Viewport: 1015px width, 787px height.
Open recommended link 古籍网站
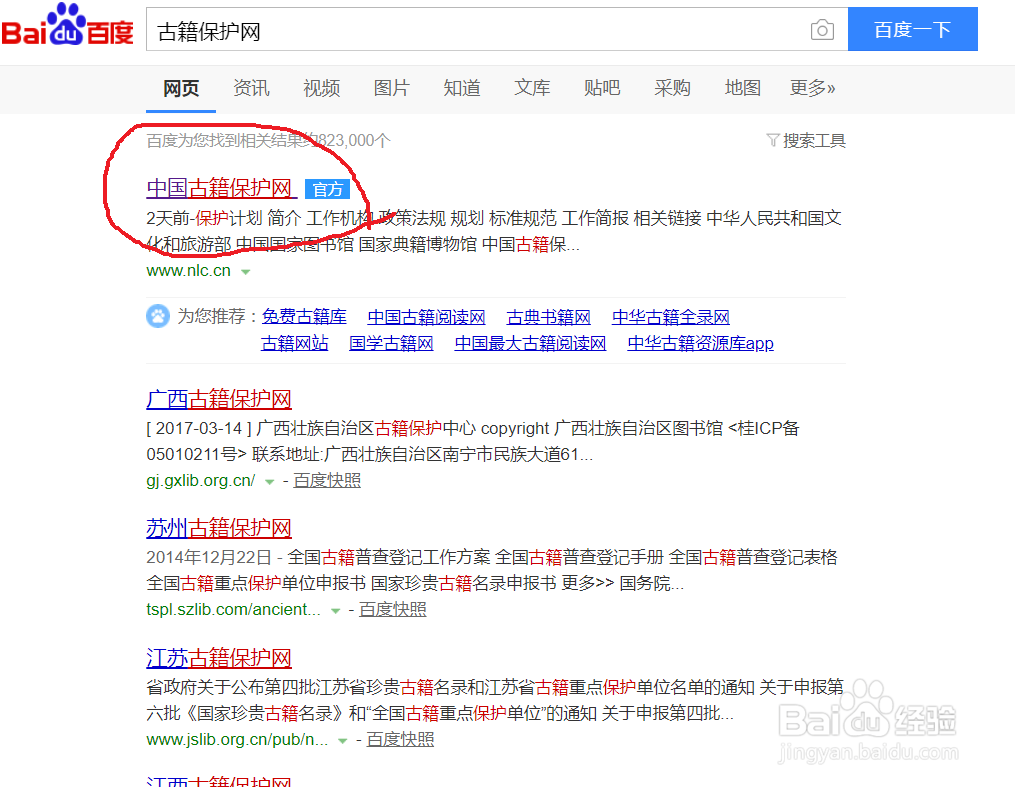295,343
